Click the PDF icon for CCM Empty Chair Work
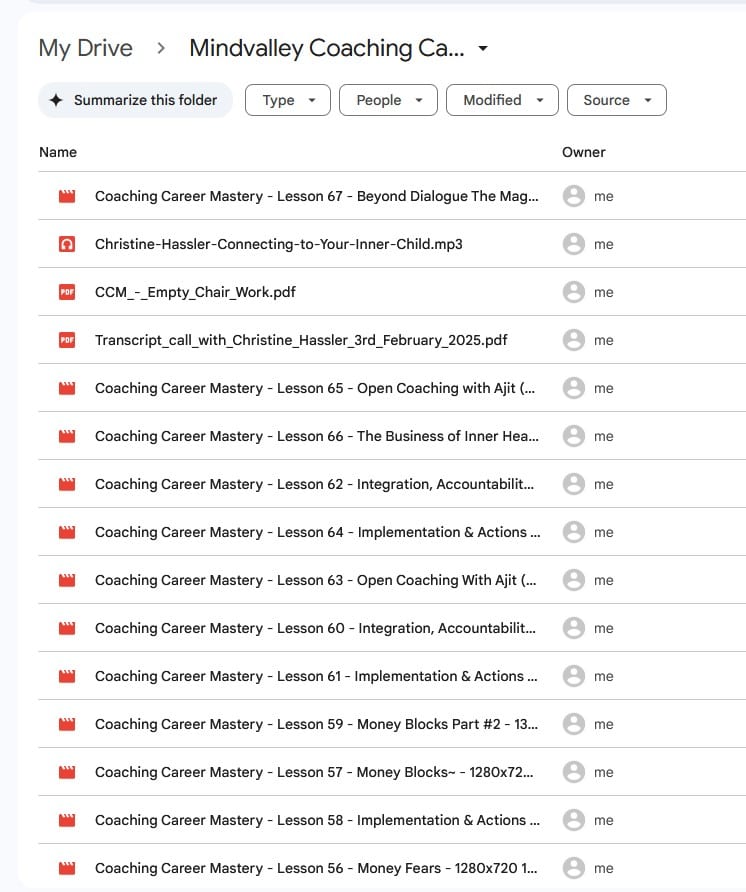The width and height of the screenshot is (746, 892). click(x=67, y=293)
